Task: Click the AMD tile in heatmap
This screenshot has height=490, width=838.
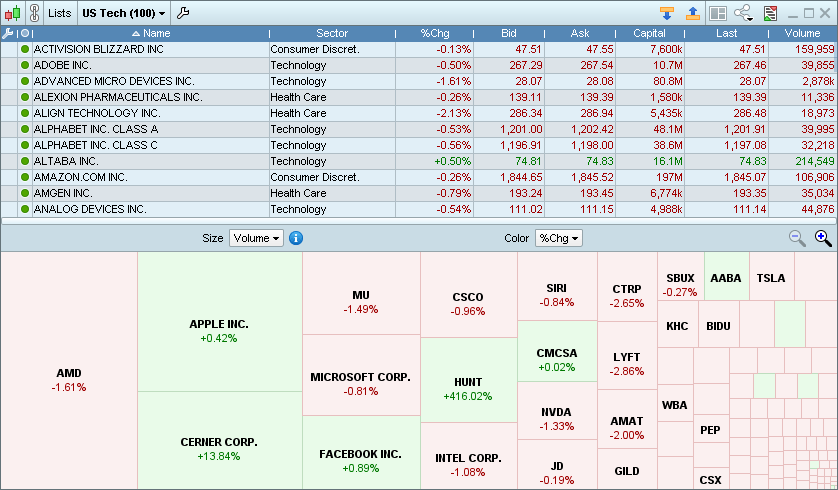Action: coord(69,380)
